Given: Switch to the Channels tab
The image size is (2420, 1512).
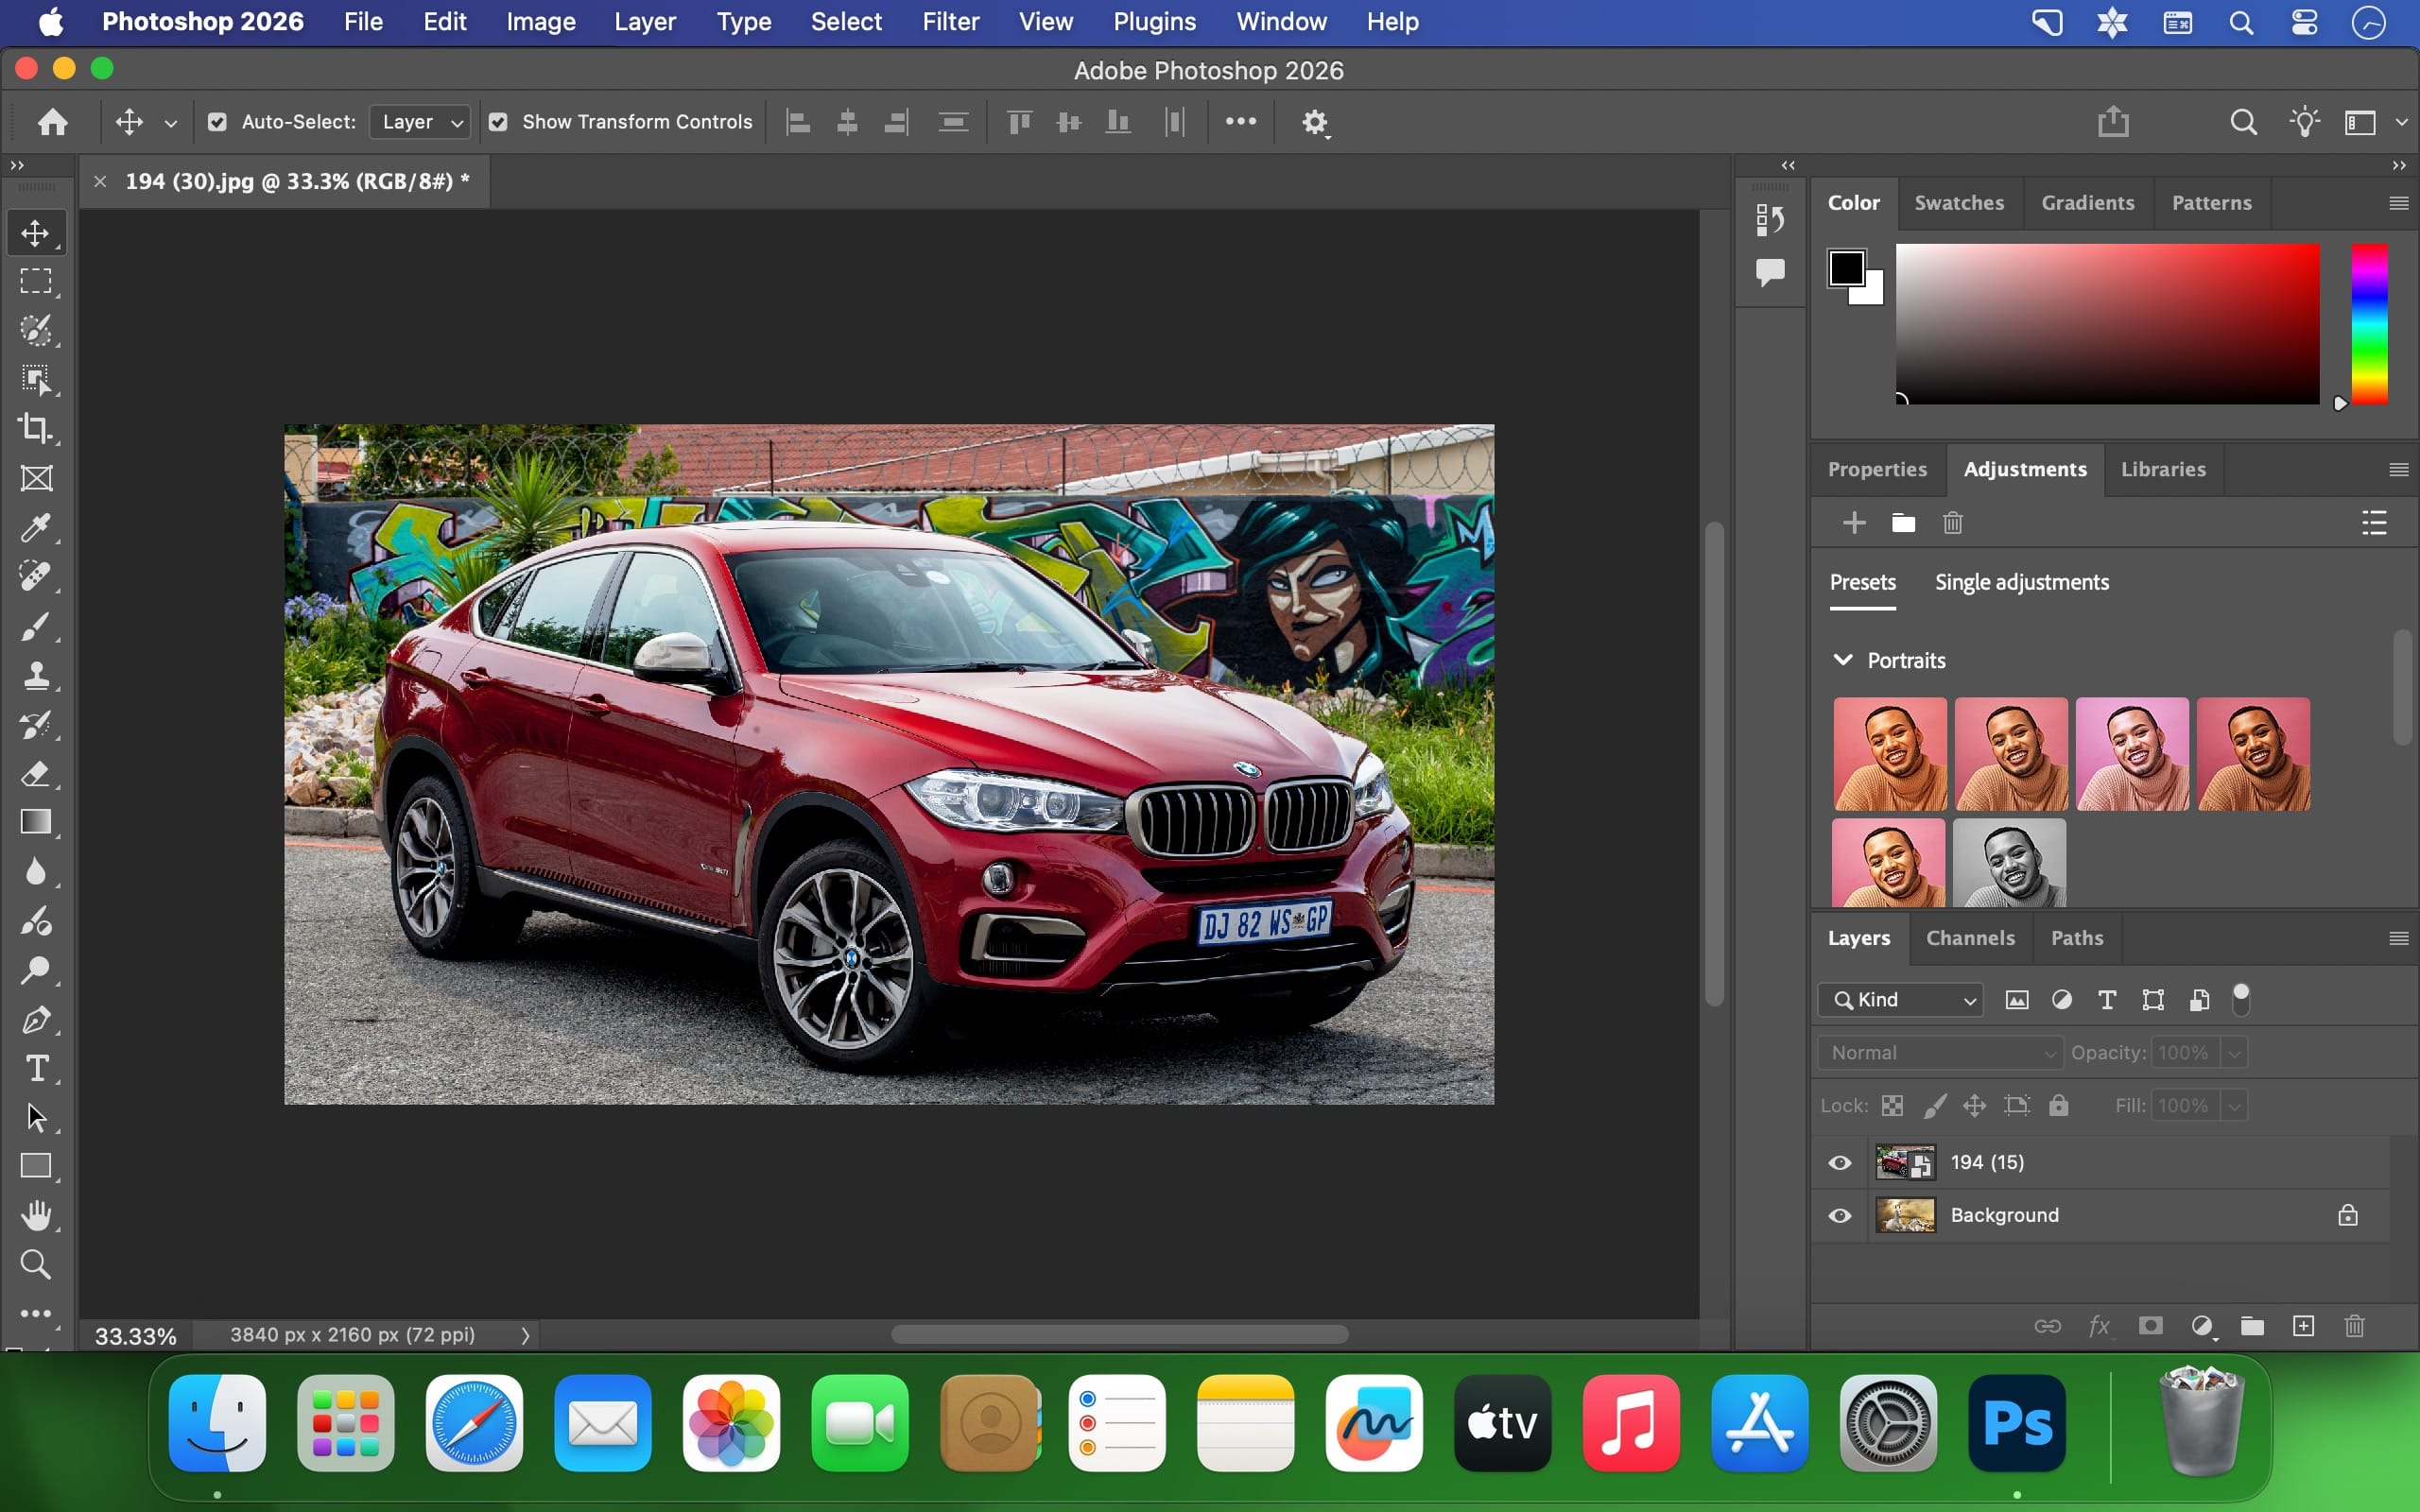Looking at the screenshot, I should 1969,938.
